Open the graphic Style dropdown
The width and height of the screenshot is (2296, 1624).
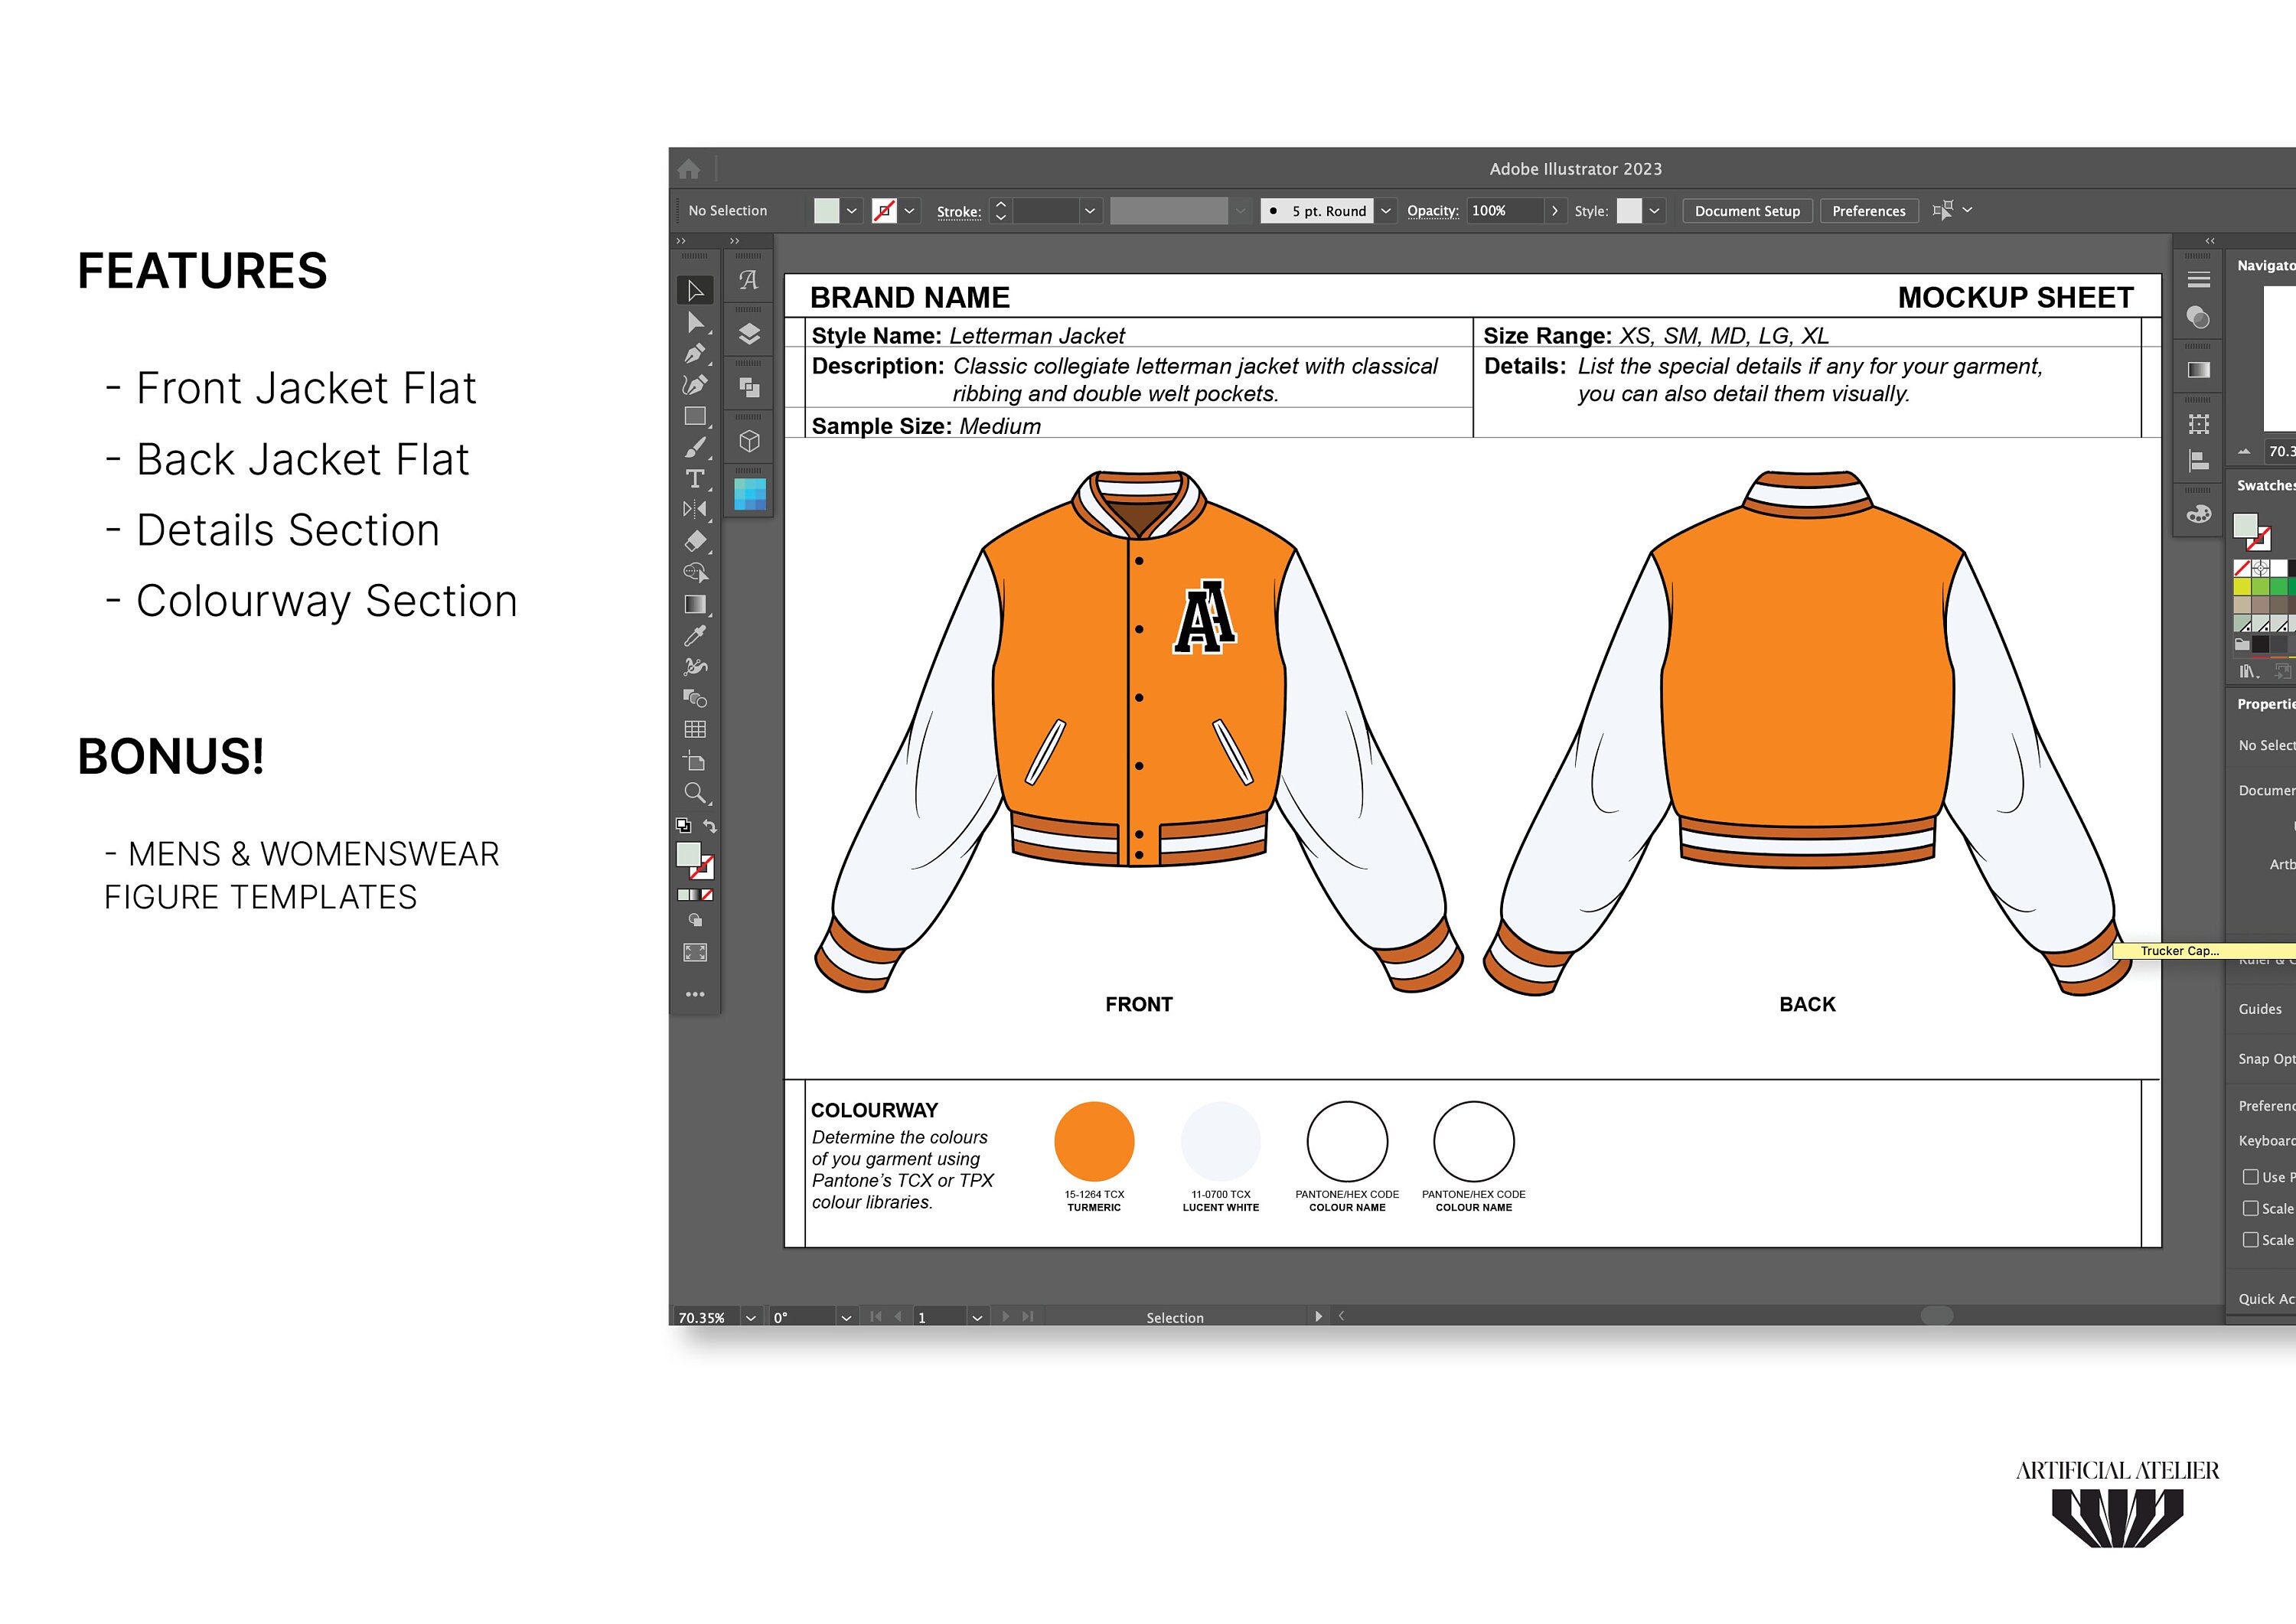[1655, 211]
